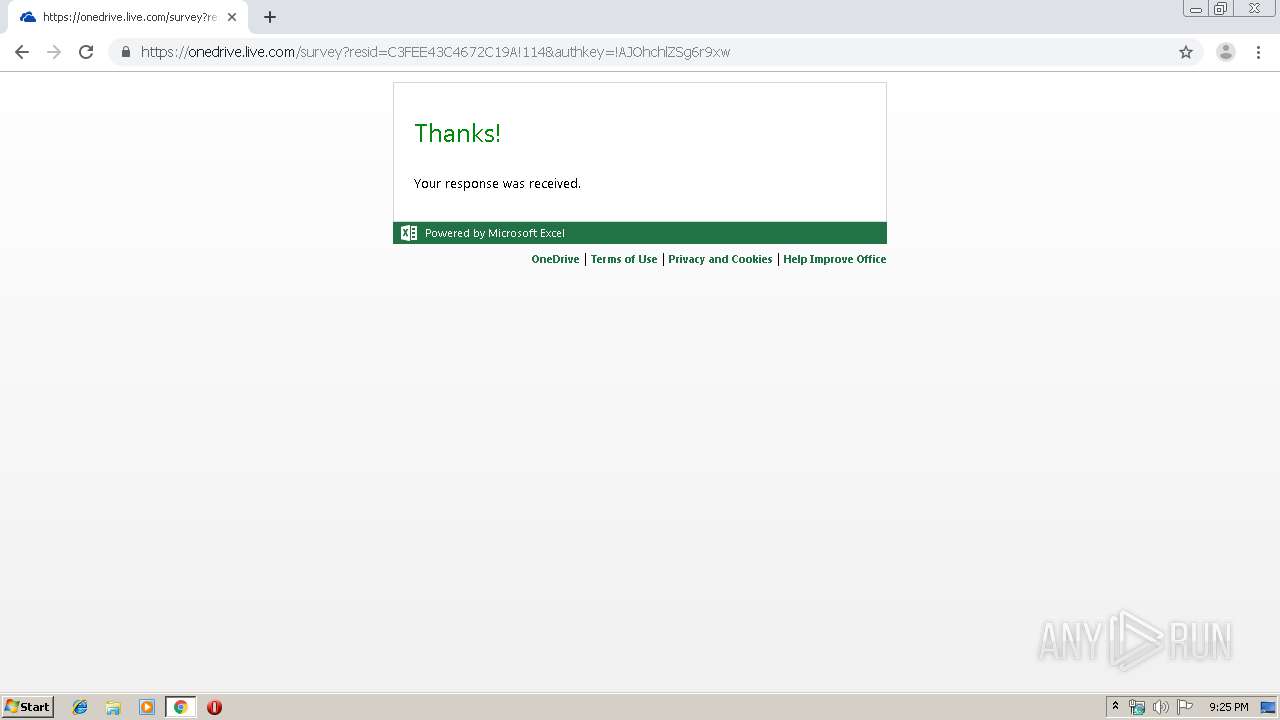Reload the OneDrive survey page
This screenshot has height=720, width=1280.
[x=86, y=52]
